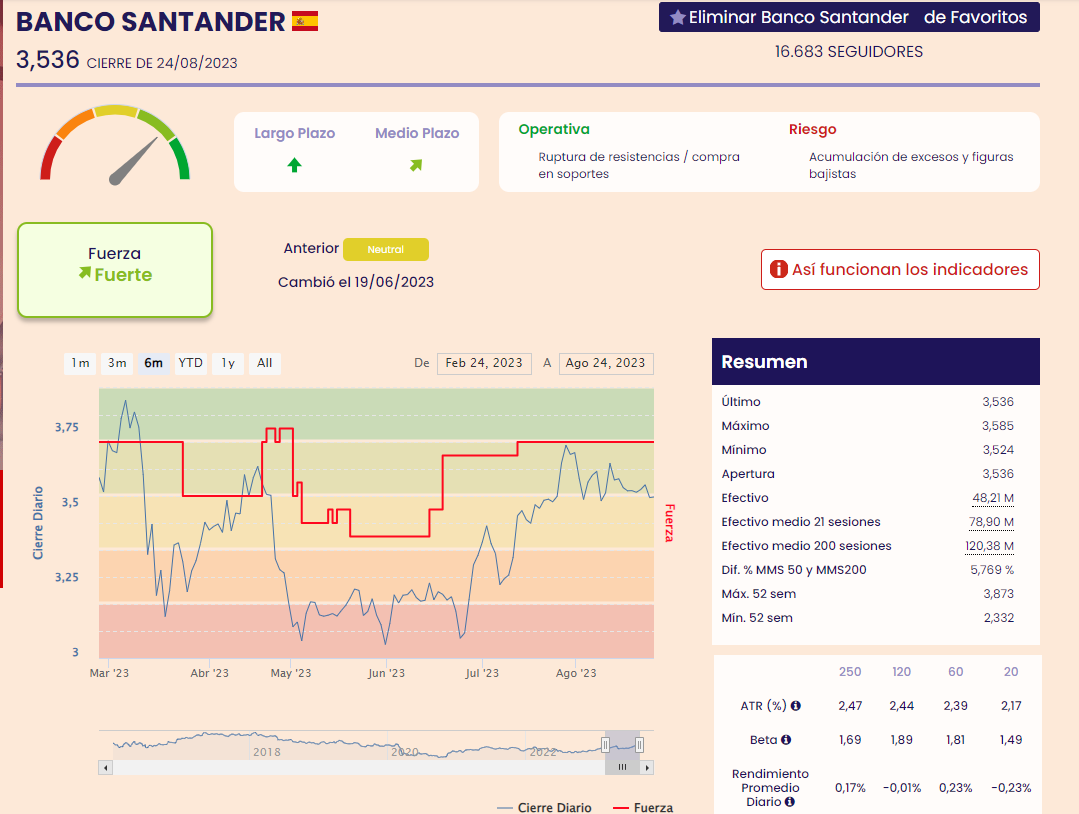The image size is (1079, 814).
Task: Click the star icon in Eliminar de Favoritos
Action: pos(678,17)
